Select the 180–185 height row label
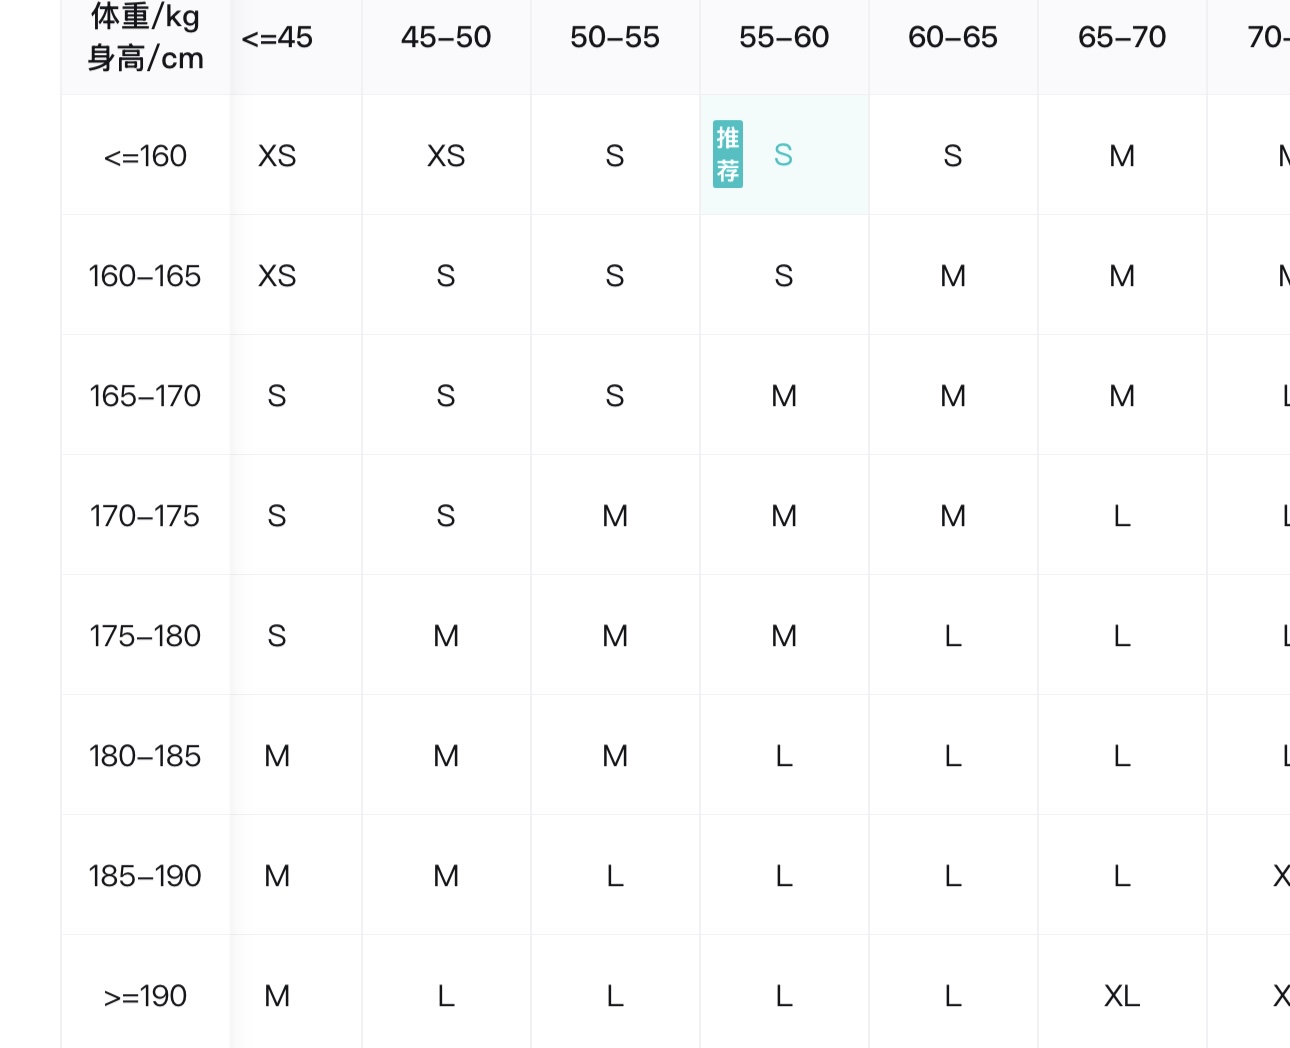 pyautogui.click(x=146, y=756)
